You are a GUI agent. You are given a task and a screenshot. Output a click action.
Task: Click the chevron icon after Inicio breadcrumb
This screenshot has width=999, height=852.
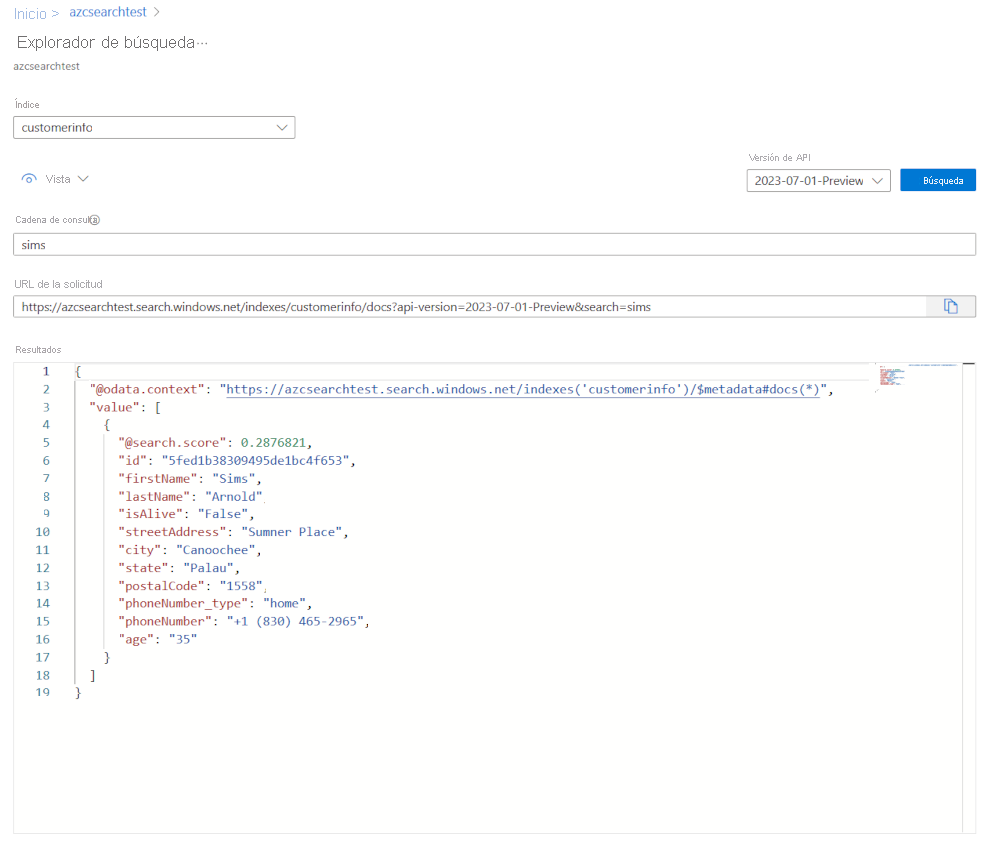[x=54, y=14]
